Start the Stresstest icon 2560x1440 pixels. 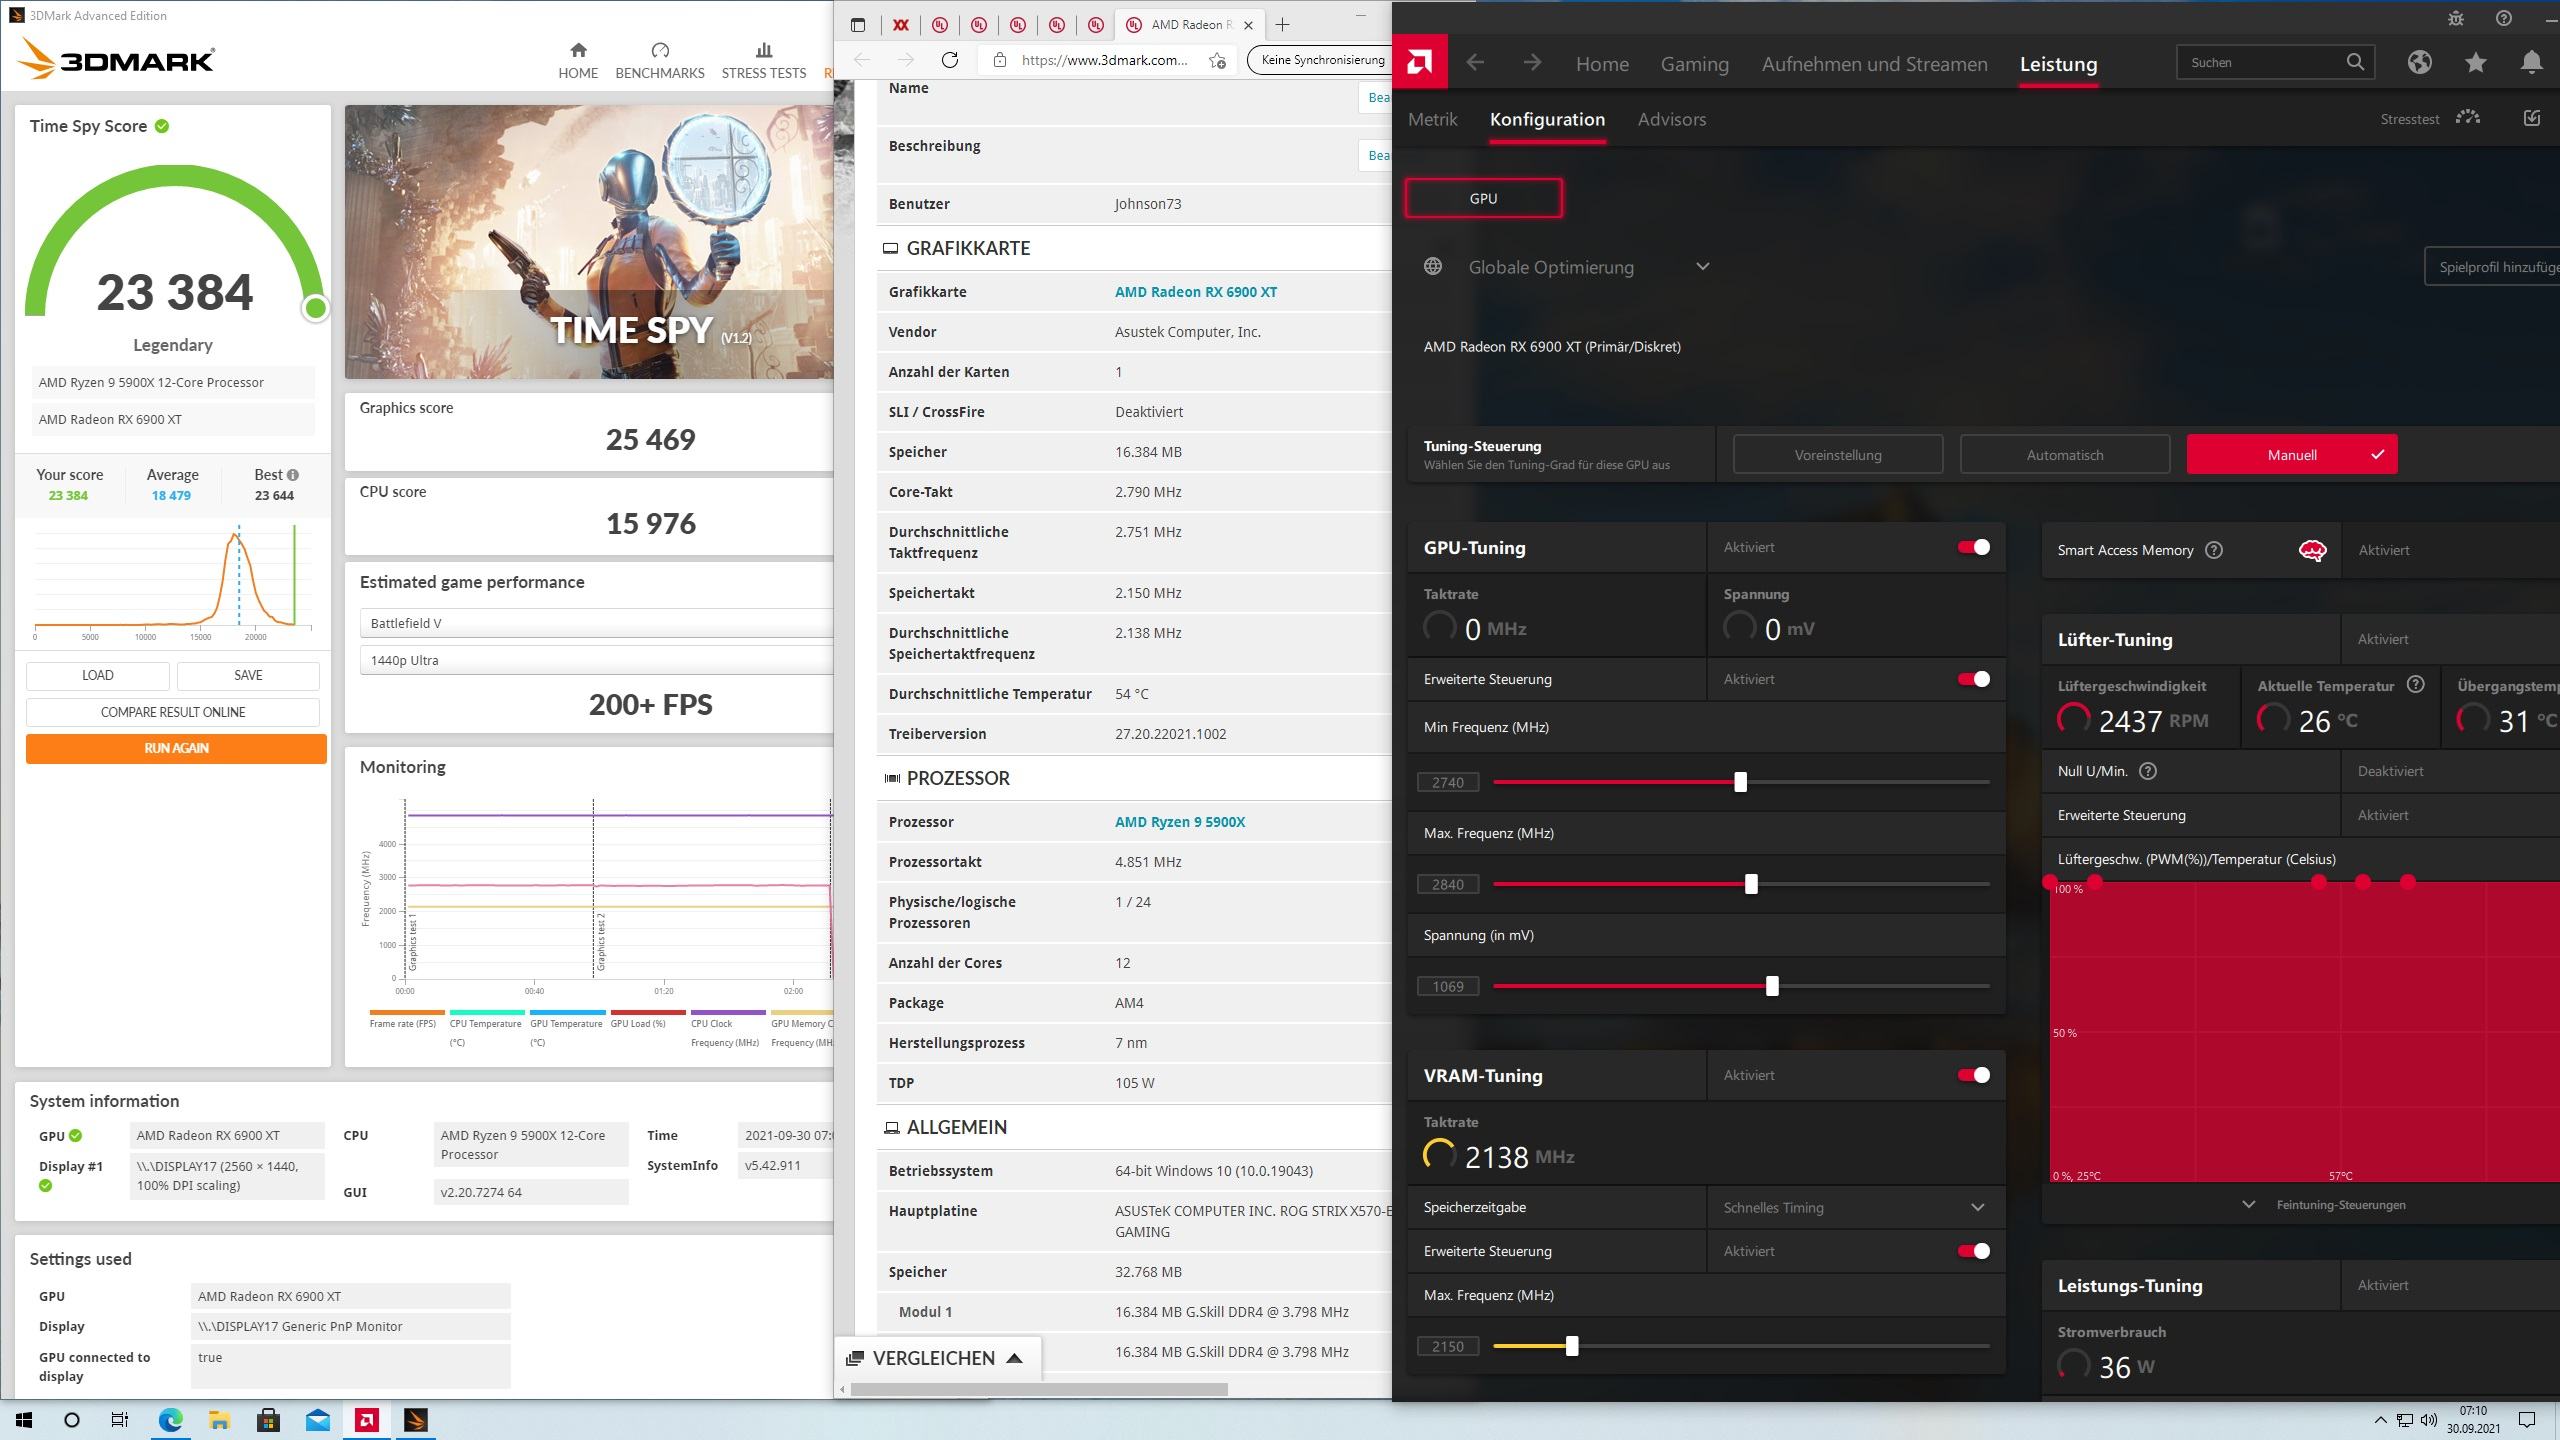point(2468,118)
